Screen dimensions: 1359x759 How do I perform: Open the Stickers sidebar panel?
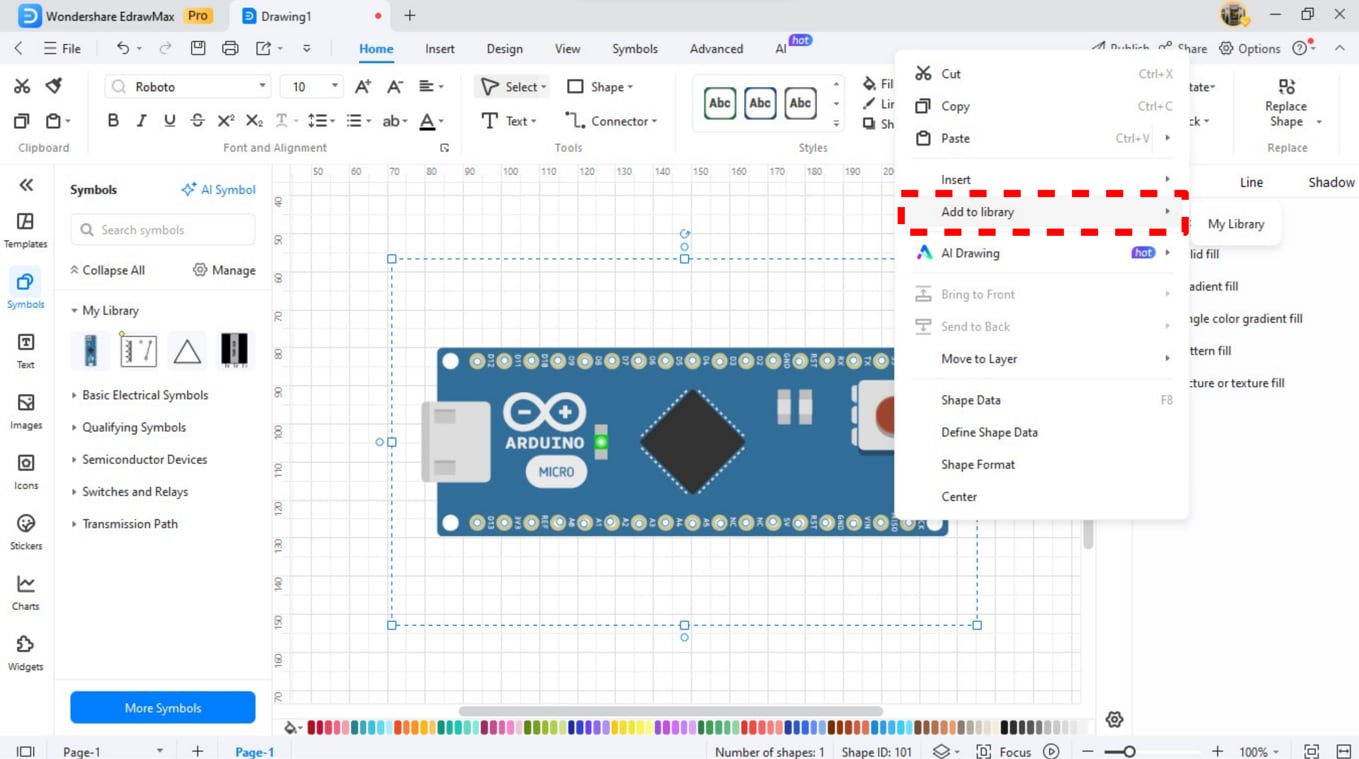coord(26,532)
